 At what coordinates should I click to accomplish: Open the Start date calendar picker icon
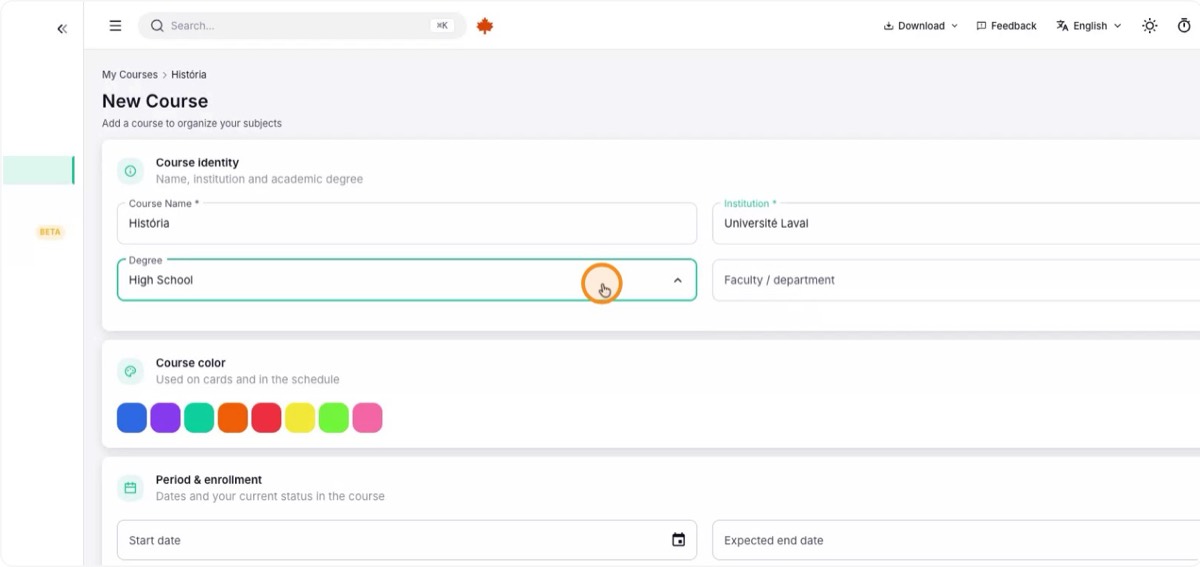[678, 540]
